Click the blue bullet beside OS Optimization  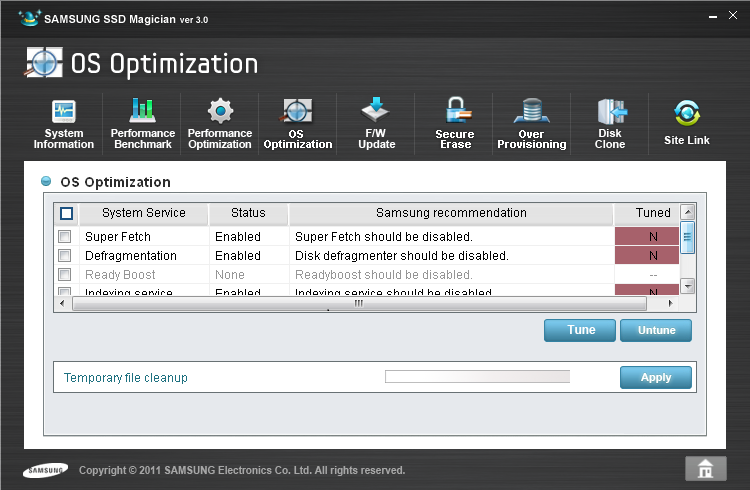point(46,181)
